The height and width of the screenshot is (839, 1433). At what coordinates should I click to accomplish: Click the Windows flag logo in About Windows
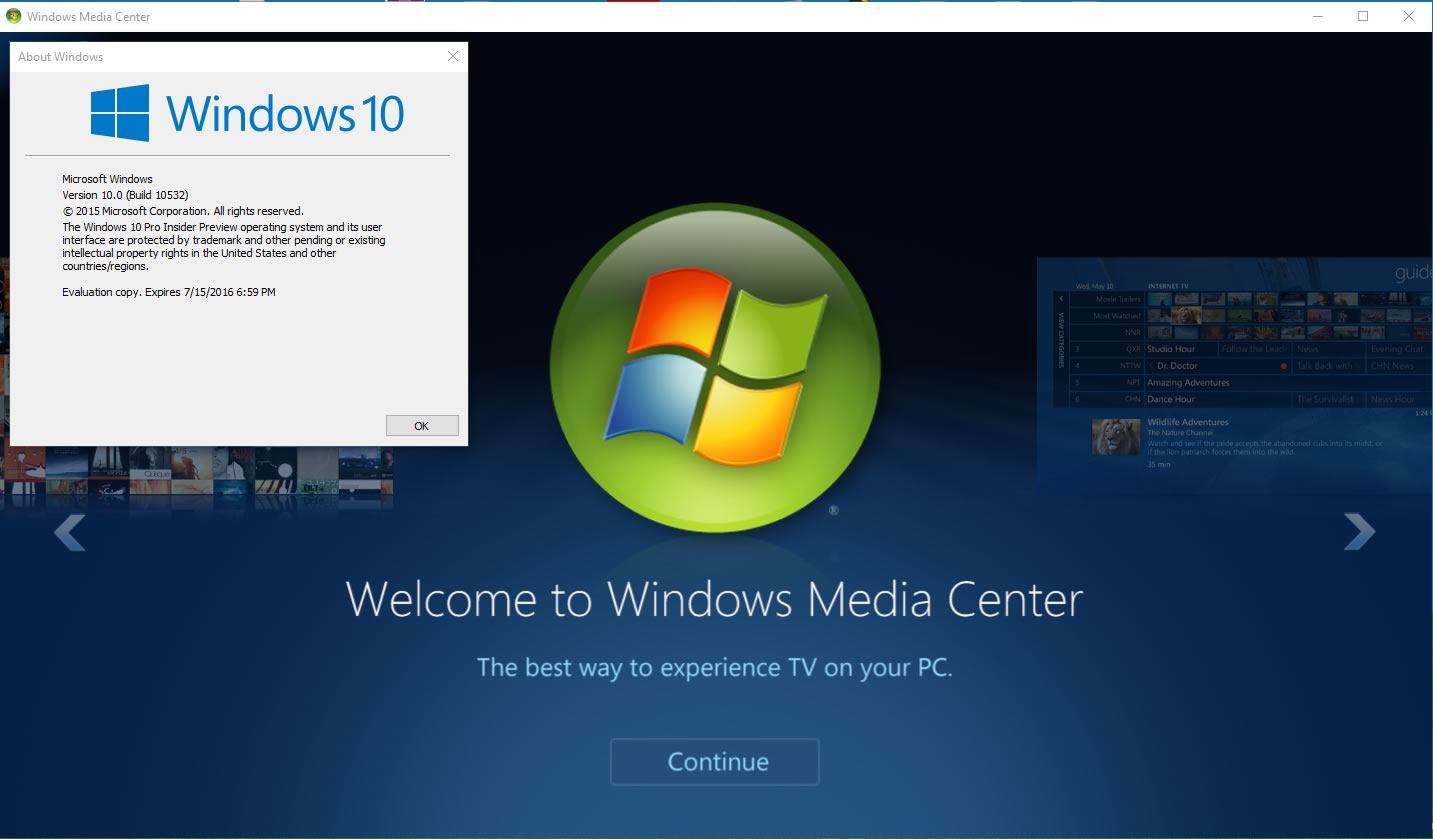click(120, 113)
